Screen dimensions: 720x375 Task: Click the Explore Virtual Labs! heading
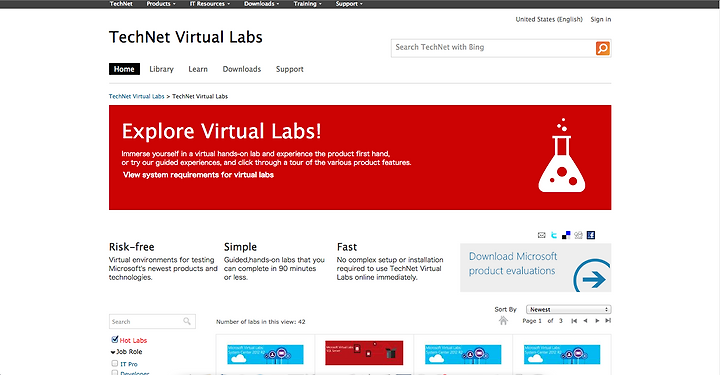(x=221, y=131)
